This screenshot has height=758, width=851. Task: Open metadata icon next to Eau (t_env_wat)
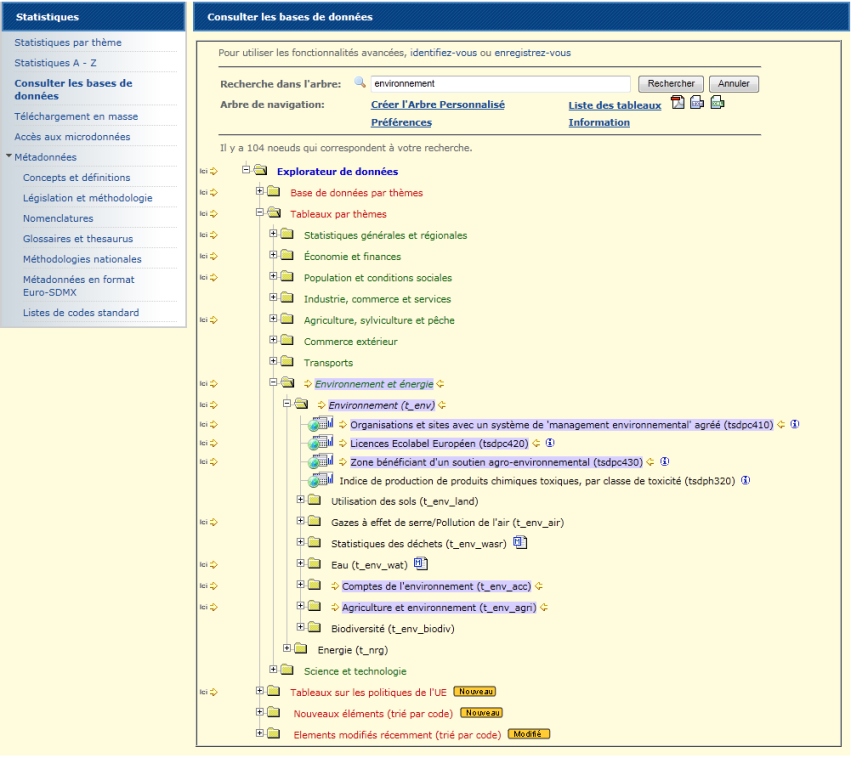(421, 564)
